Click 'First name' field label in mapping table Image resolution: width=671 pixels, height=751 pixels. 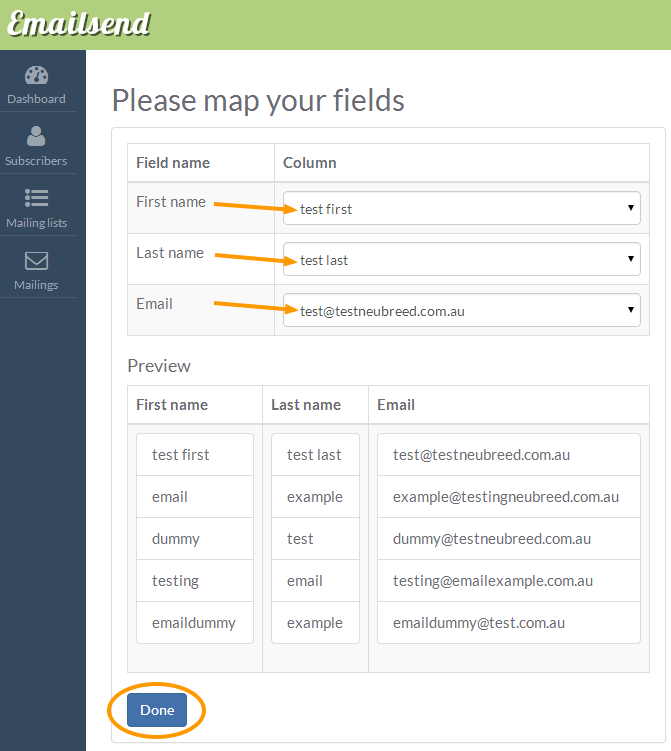(x=171, y=202)
